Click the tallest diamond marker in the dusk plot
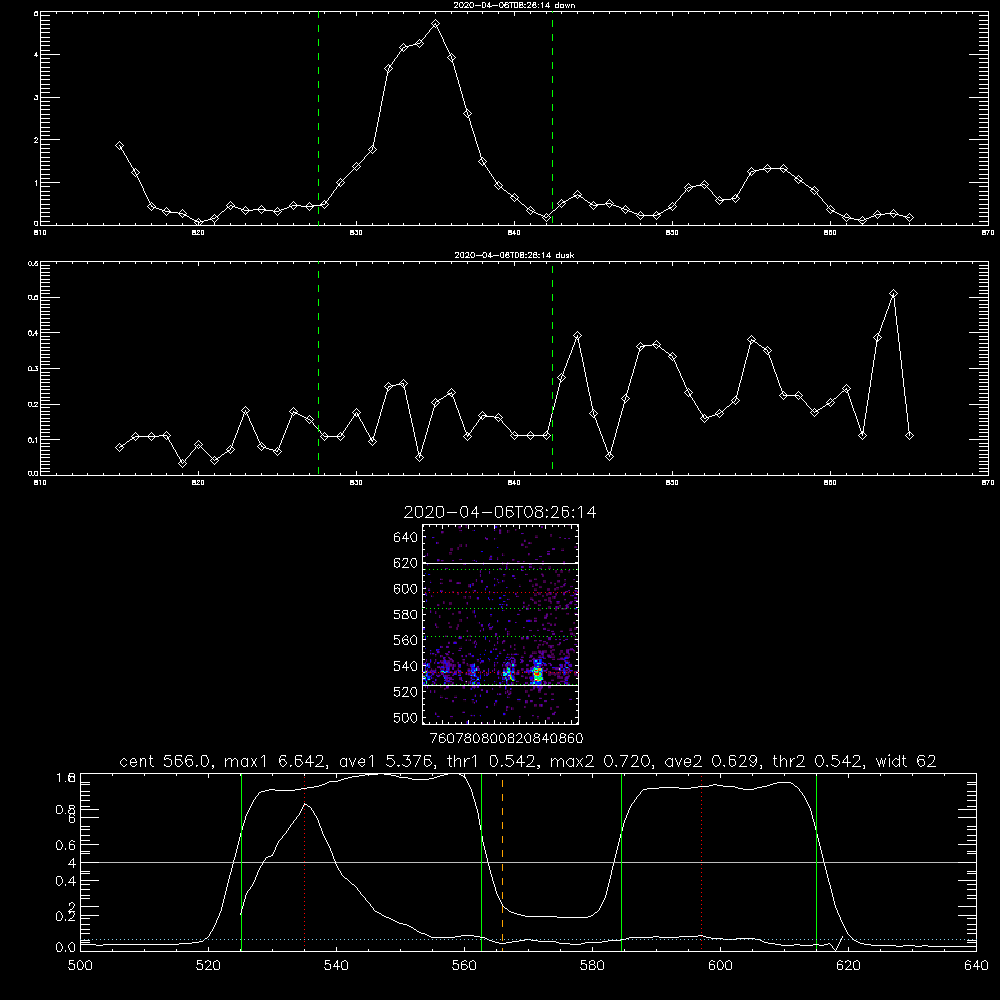The image size is (1000, 1000). tap(893, 294)
